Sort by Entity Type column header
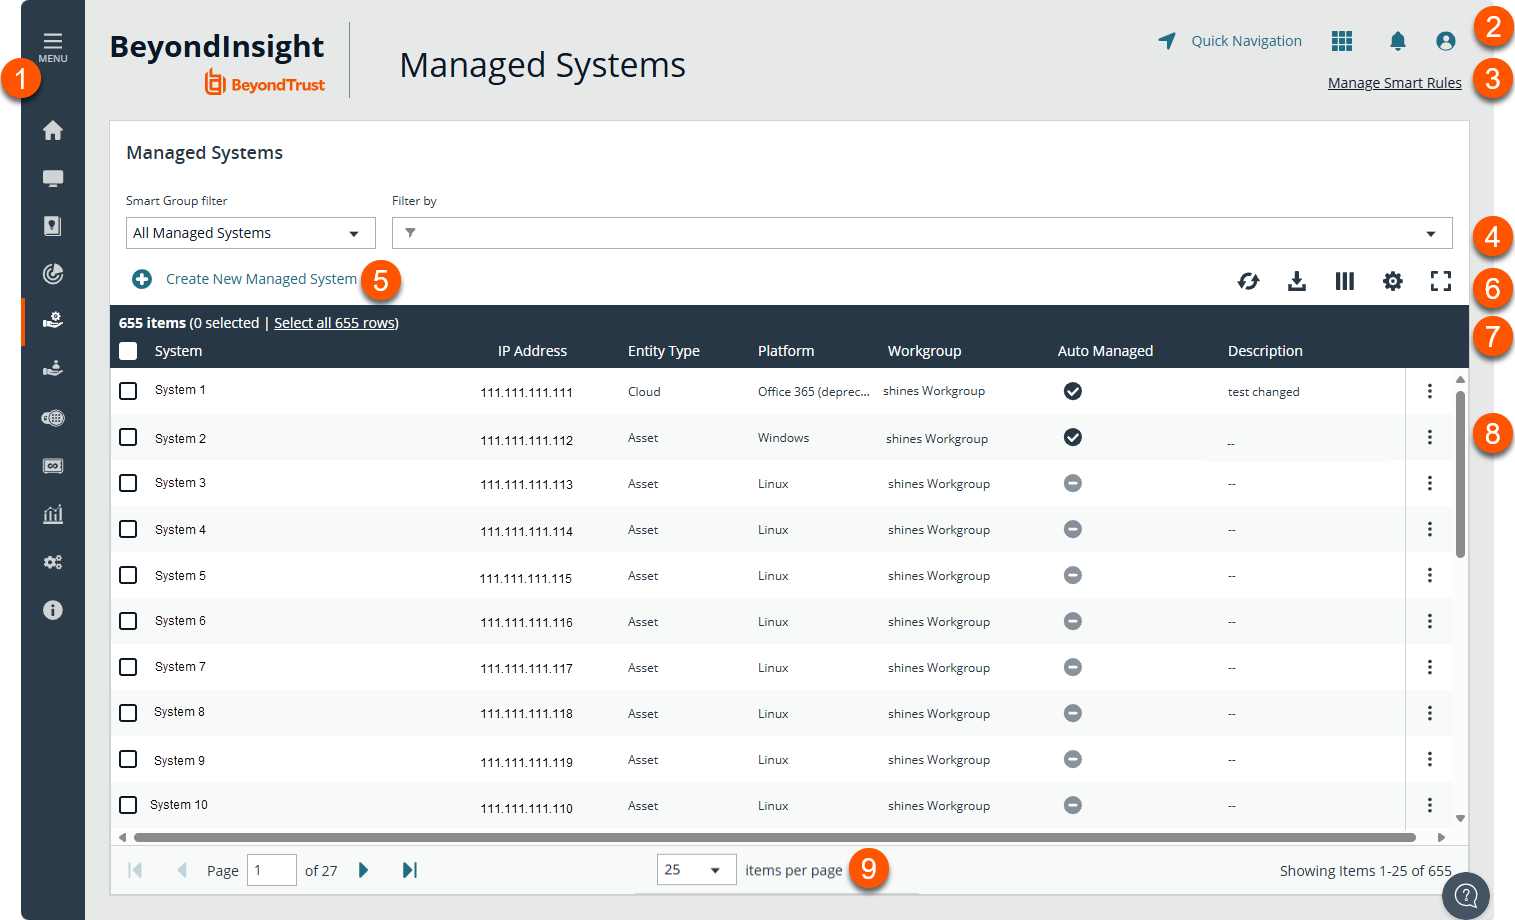 click(664, 351)
